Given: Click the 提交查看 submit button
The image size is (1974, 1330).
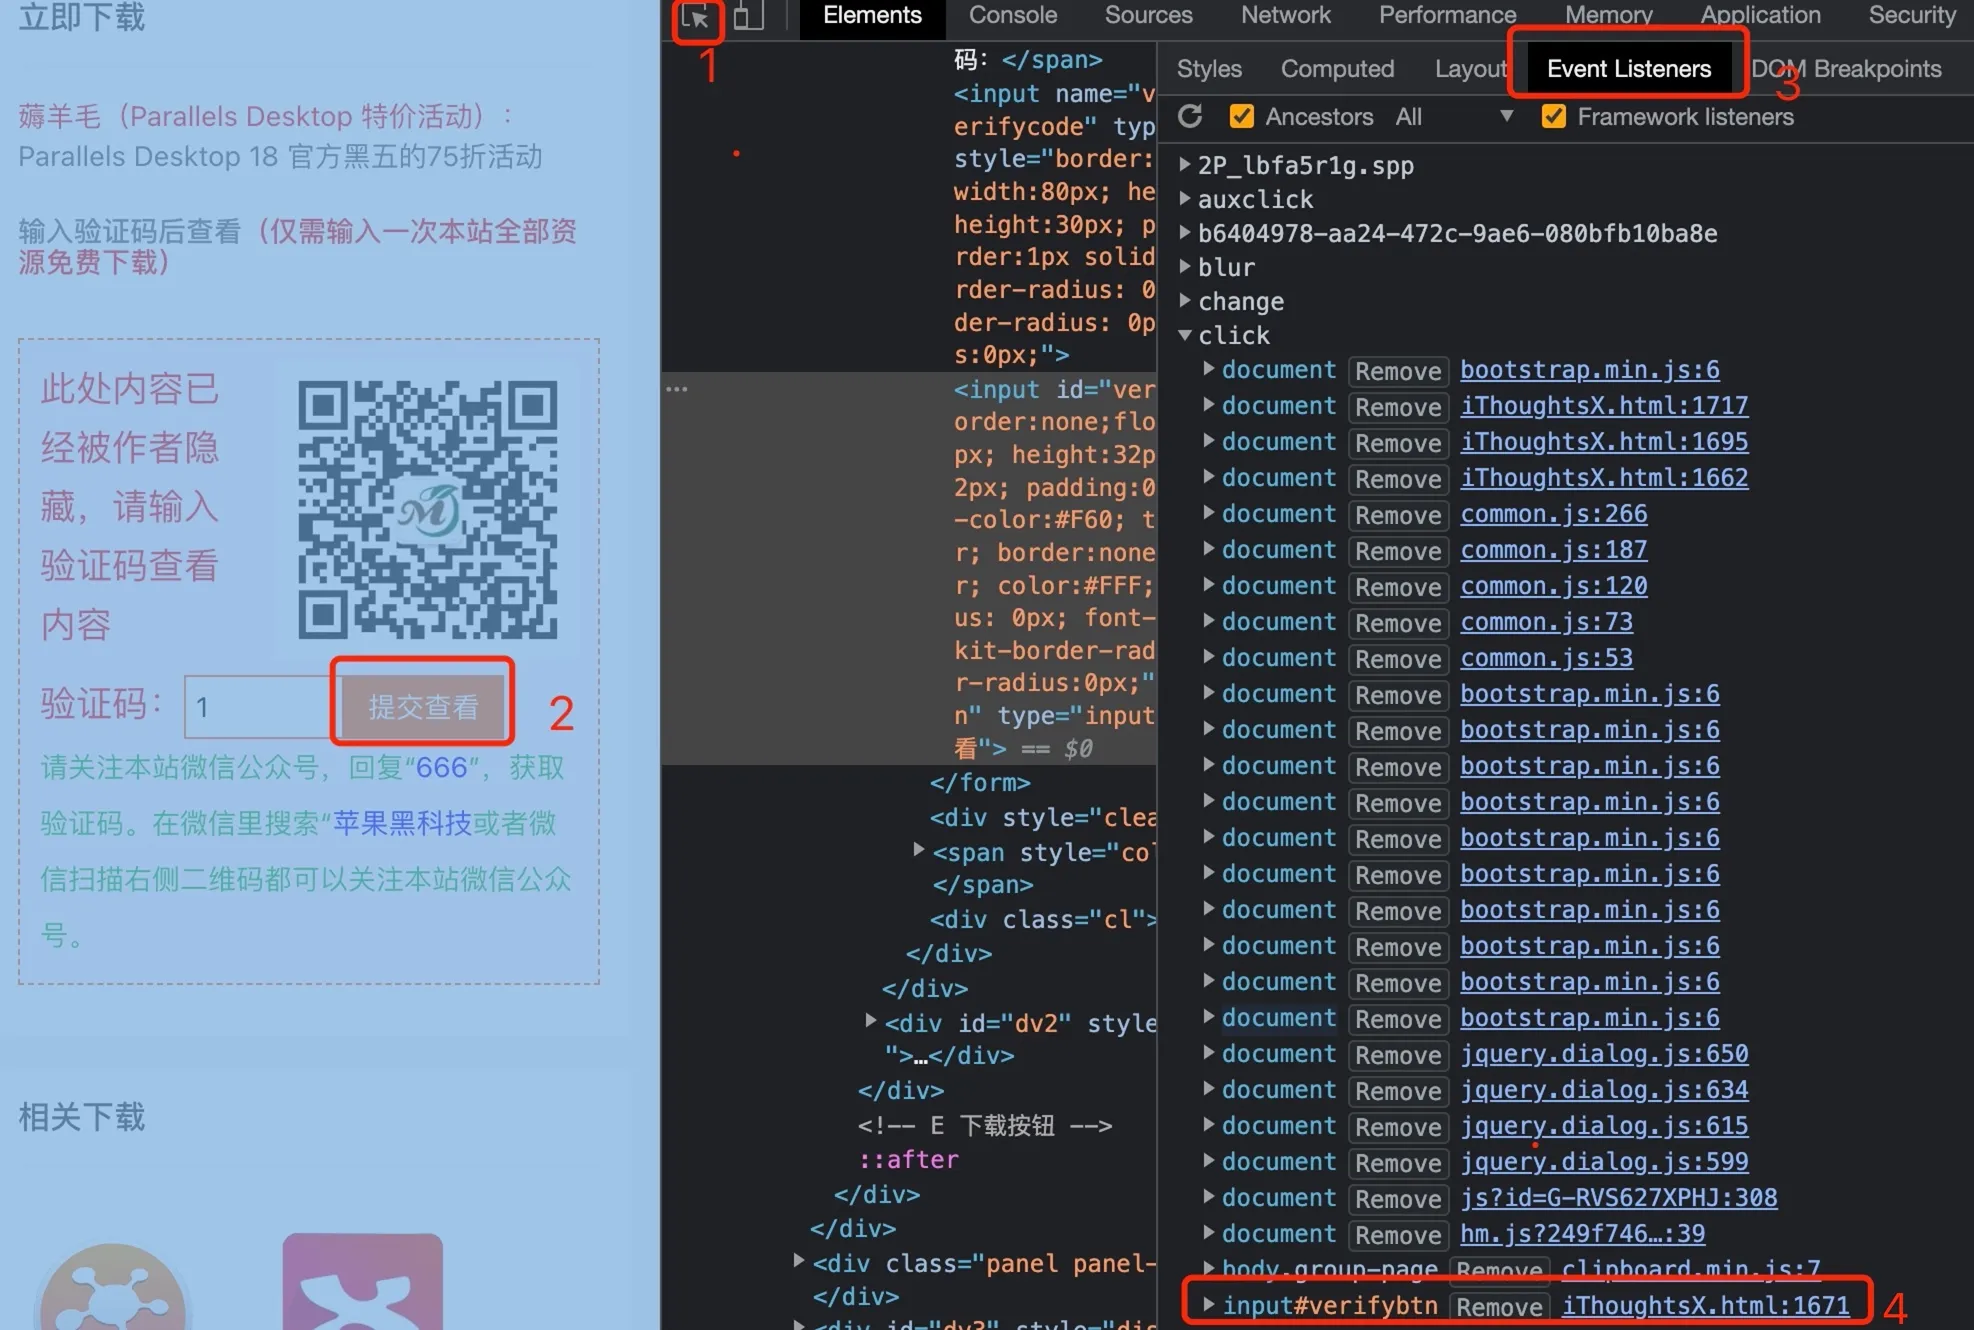Looking at the screenshot, I should click(423, 707).
